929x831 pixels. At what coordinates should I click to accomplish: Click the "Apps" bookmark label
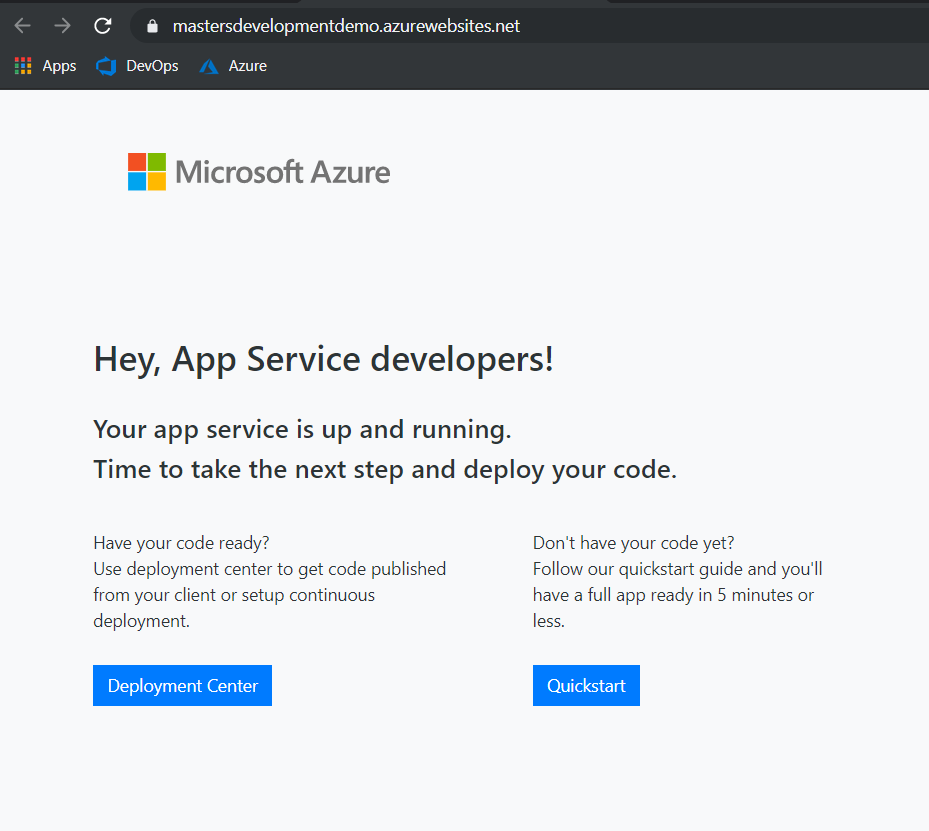click(x=59, y=66)
